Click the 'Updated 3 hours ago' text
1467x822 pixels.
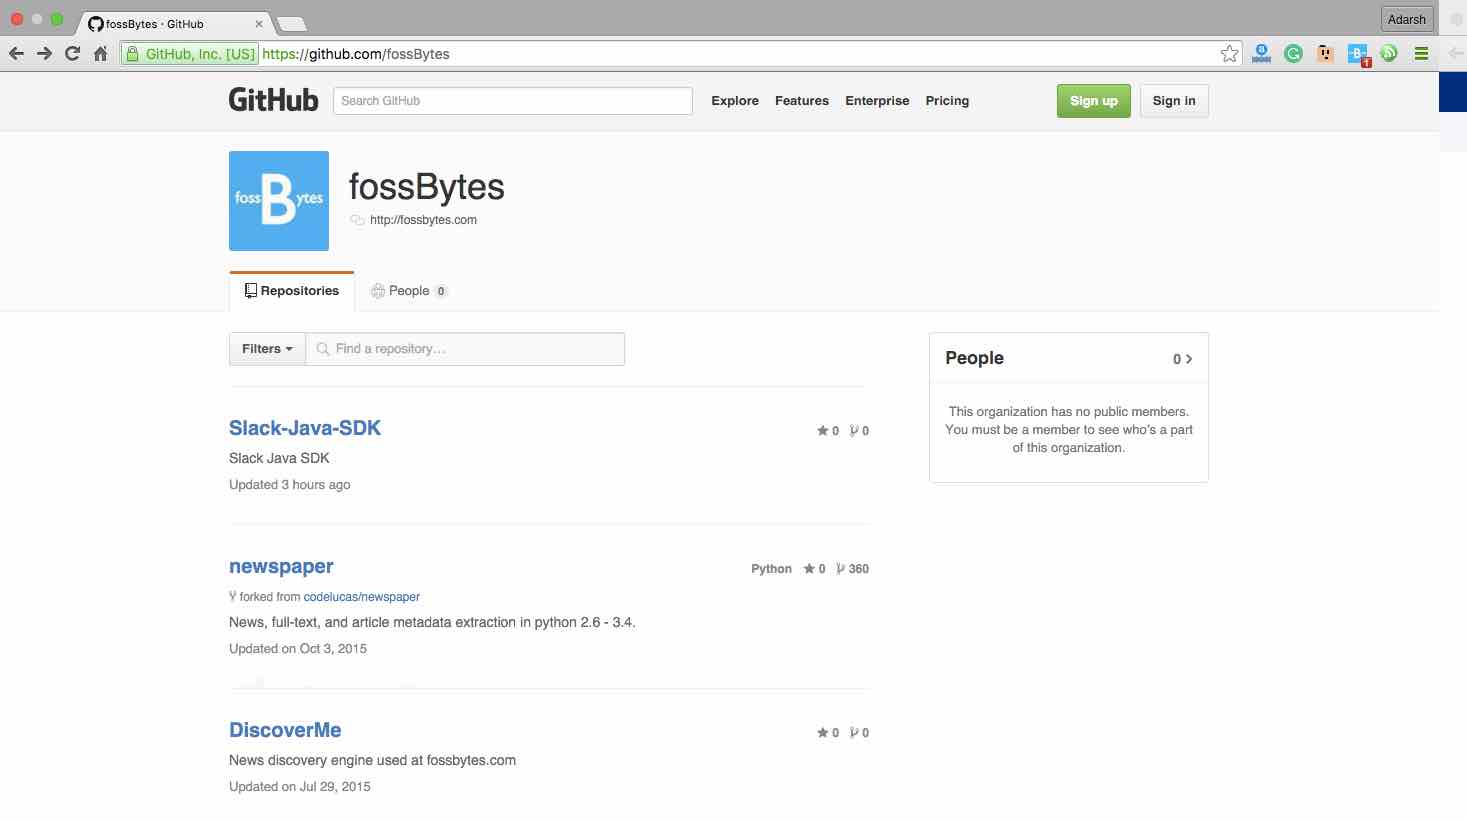pos(290,485)
